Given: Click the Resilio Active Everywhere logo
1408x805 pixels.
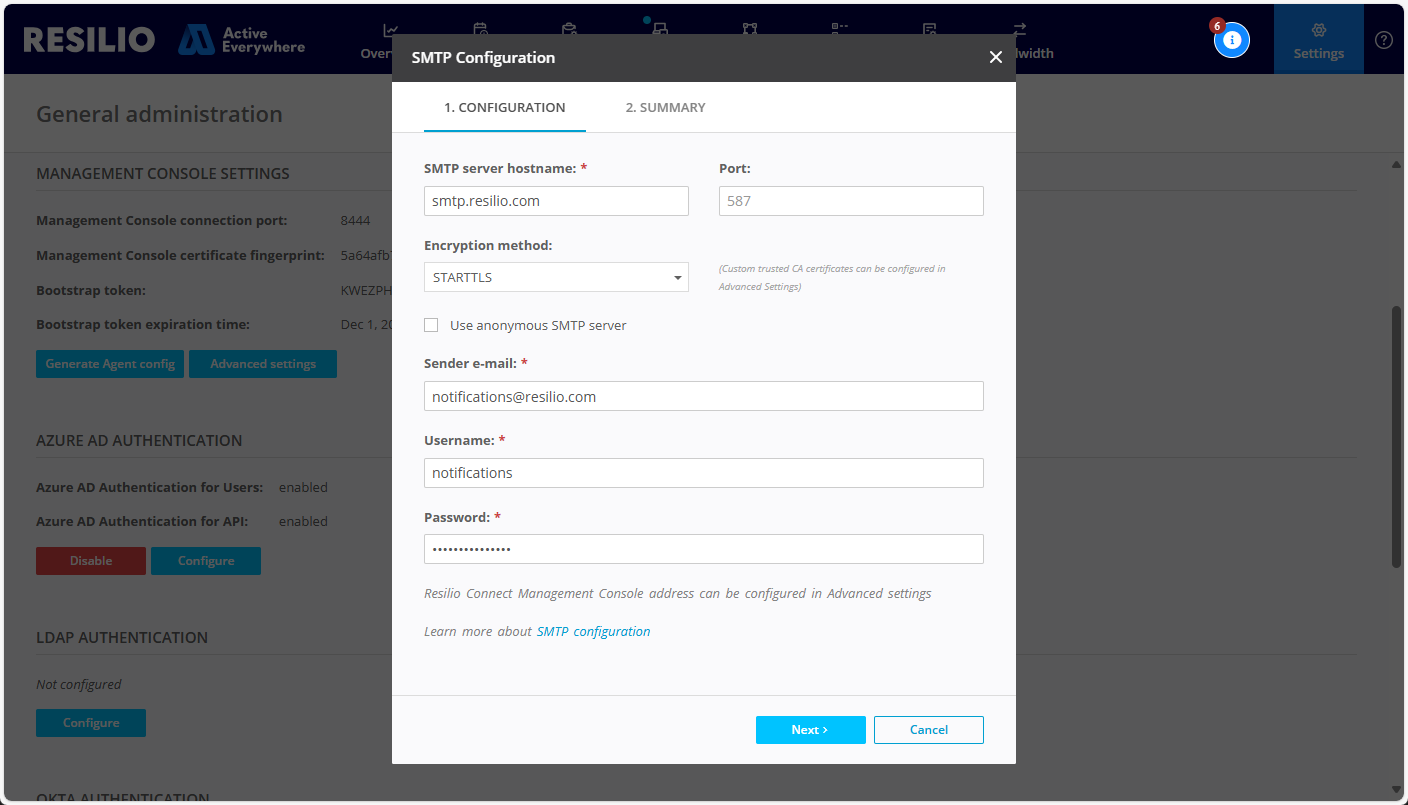Looking at the screenshot, I should pos(165,40).
